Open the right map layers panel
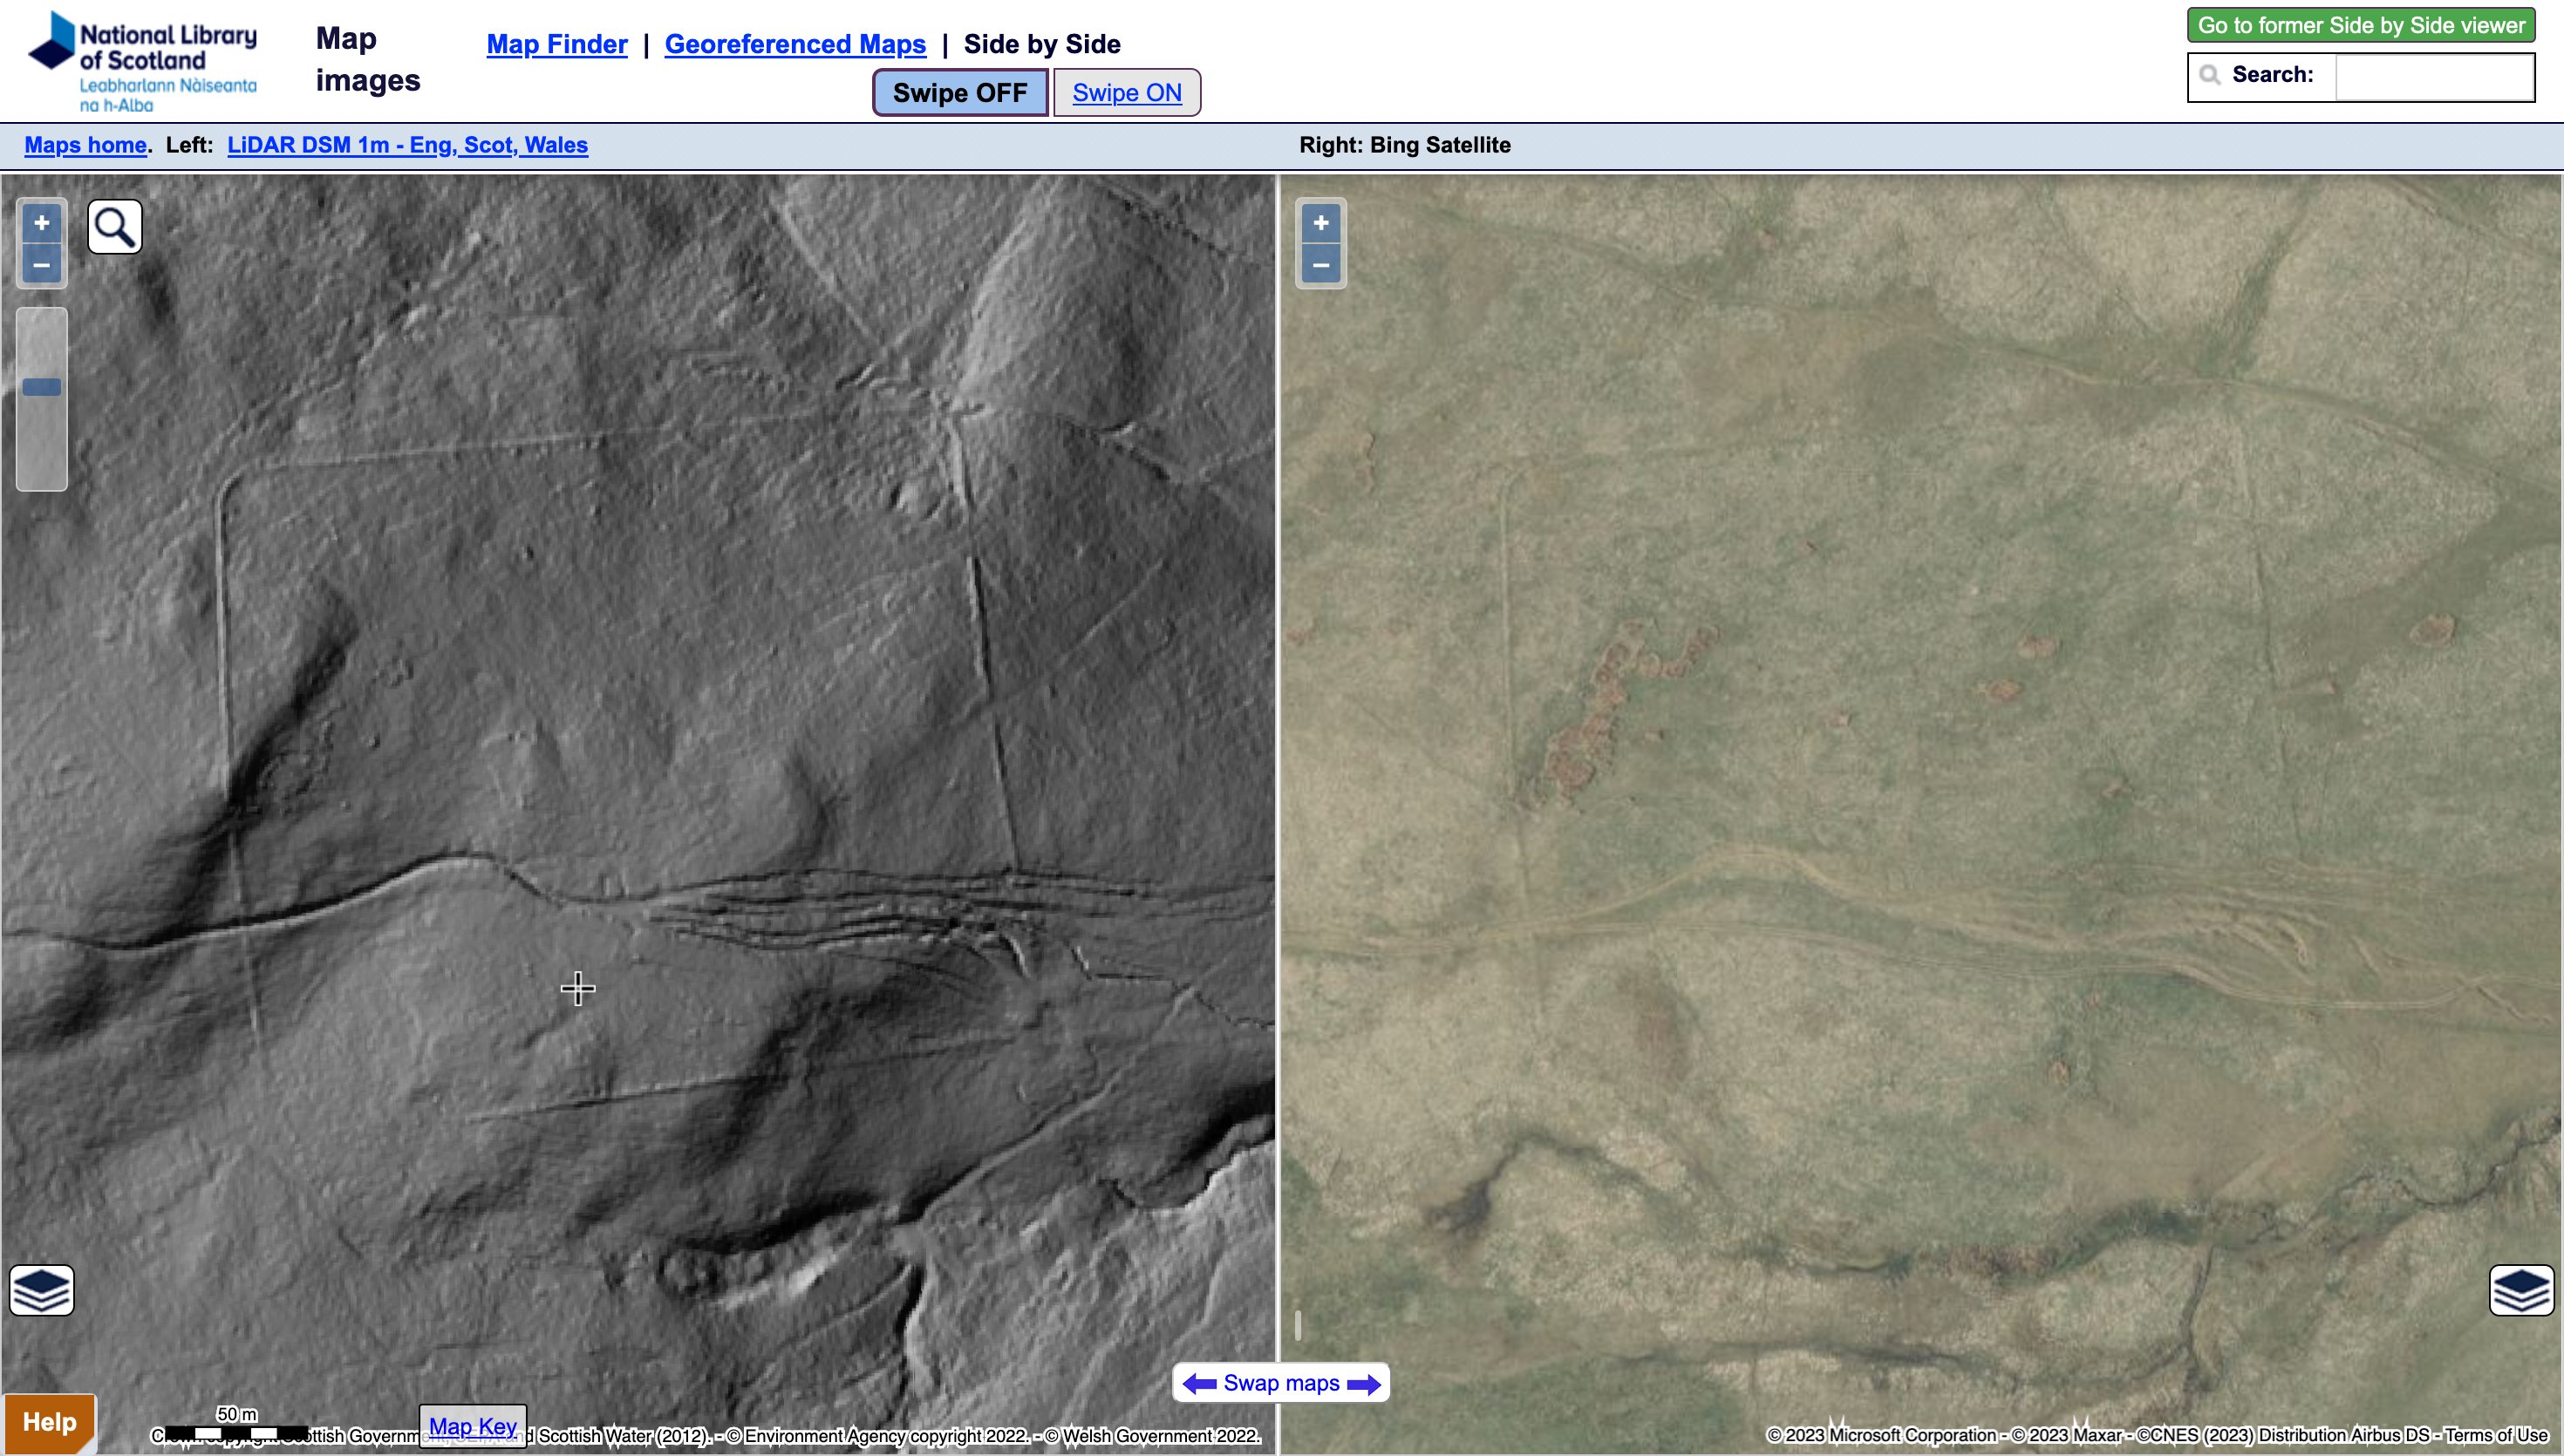This screenshot has height=1456, width=2564. point(2521,1290)
